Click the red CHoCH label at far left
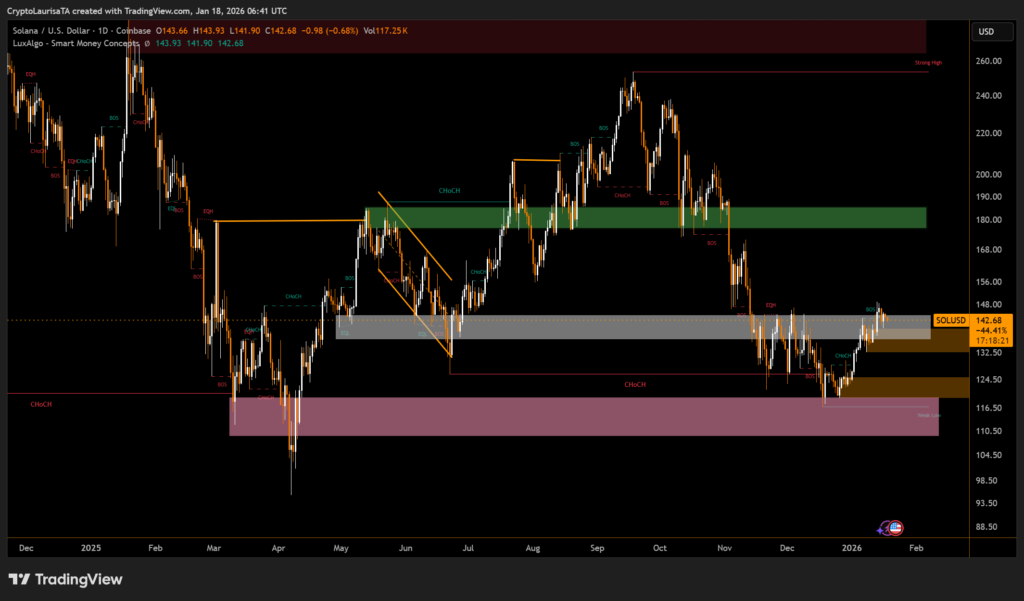Image resolution: width=1024 pixels, height=601 pixels. coord(41,404)
